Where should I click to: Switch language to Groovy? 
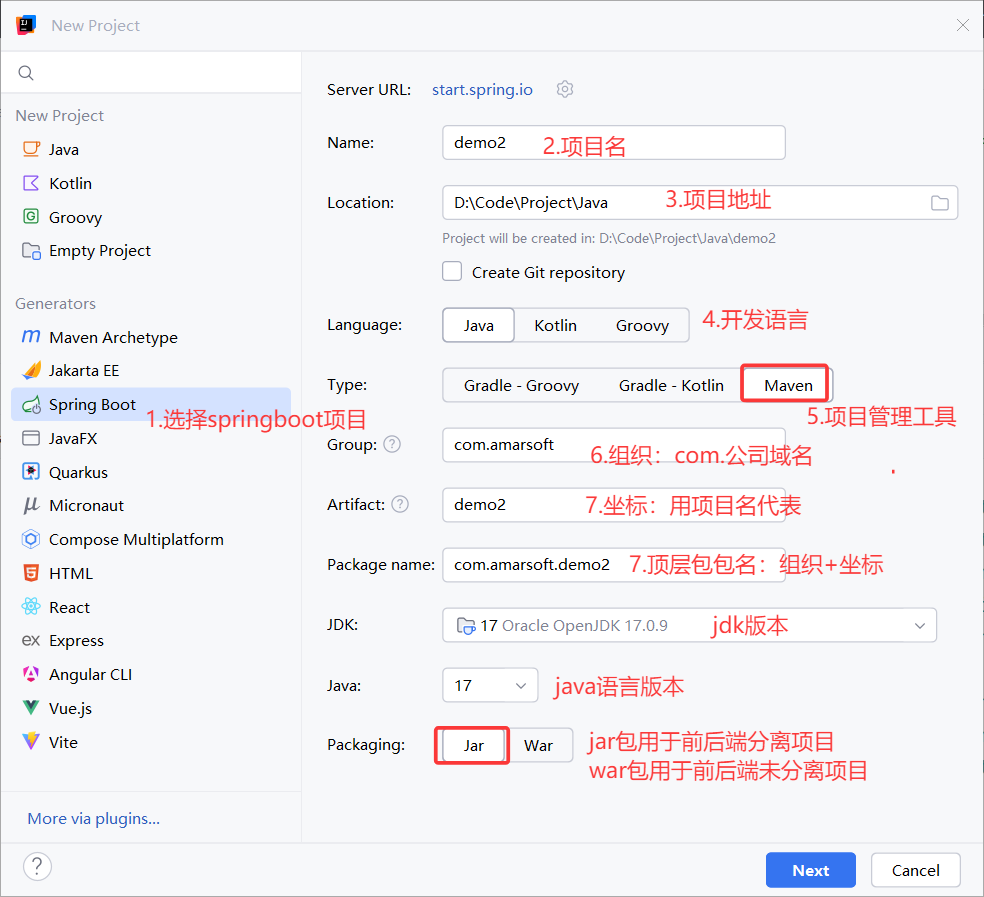[642, 325]
